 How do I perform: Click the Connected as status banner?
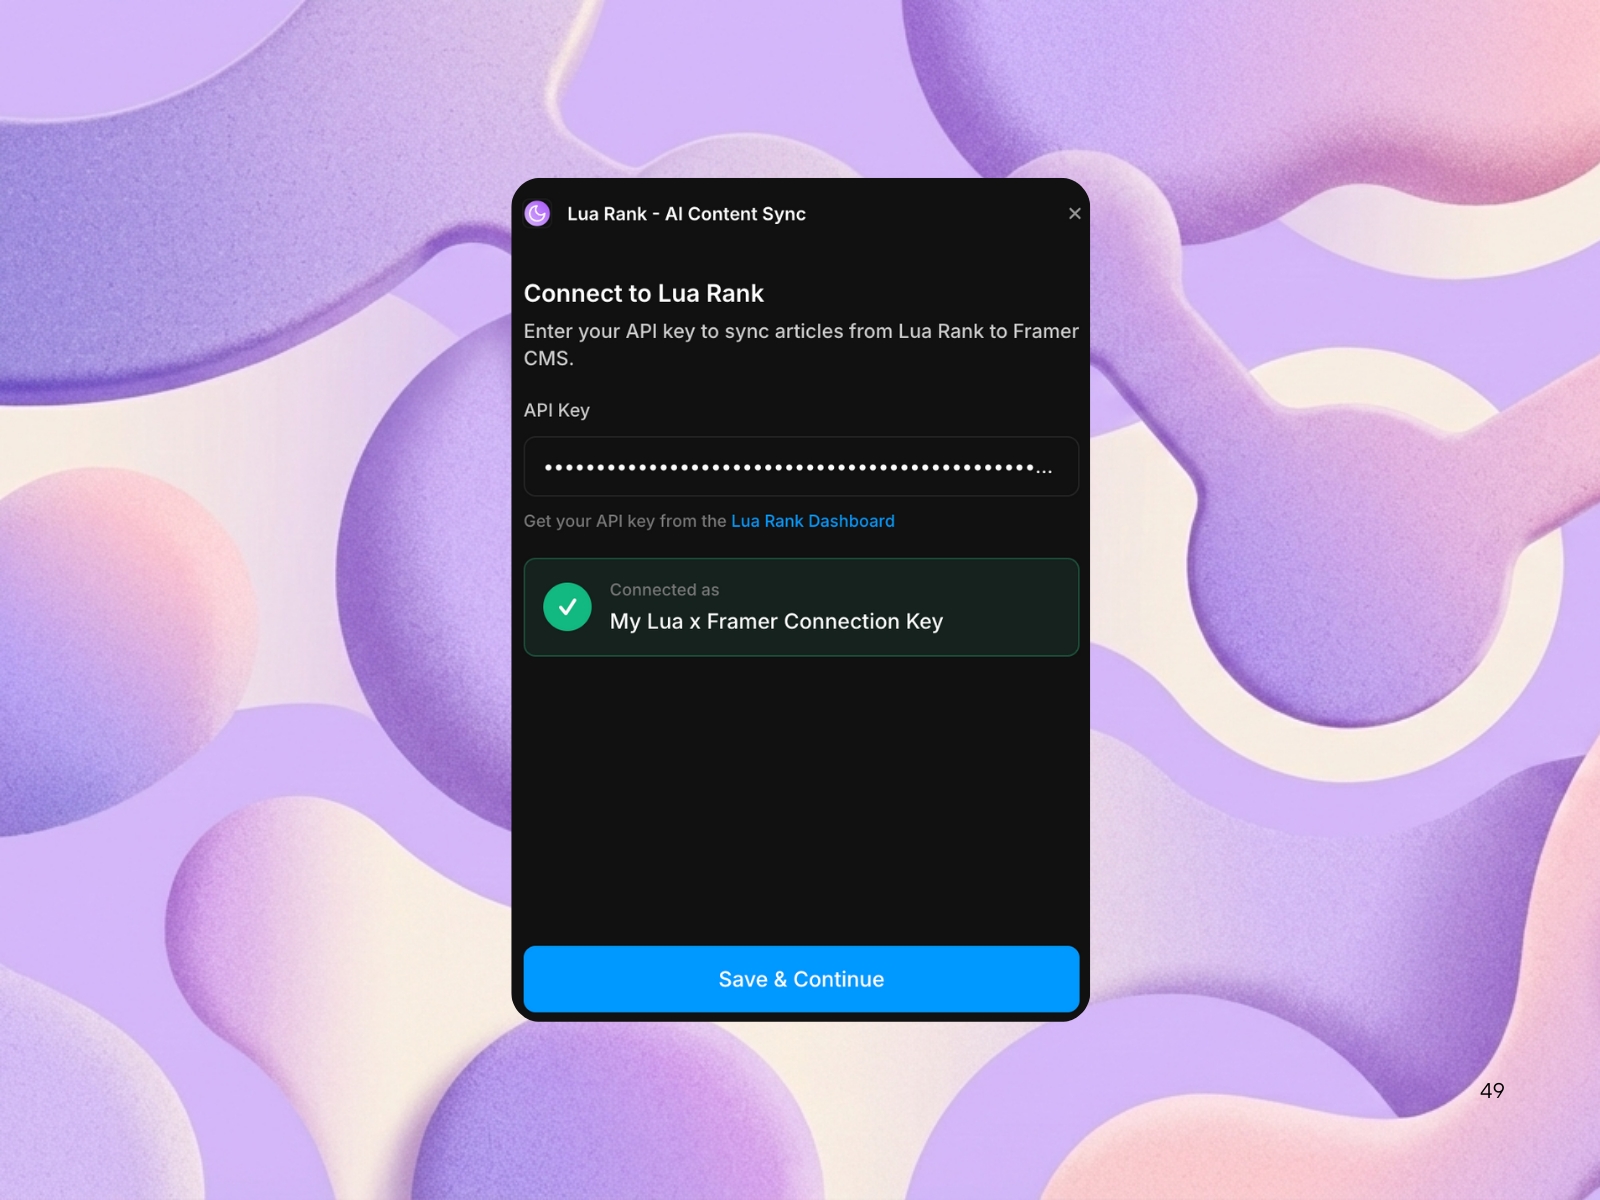[800, 607]
